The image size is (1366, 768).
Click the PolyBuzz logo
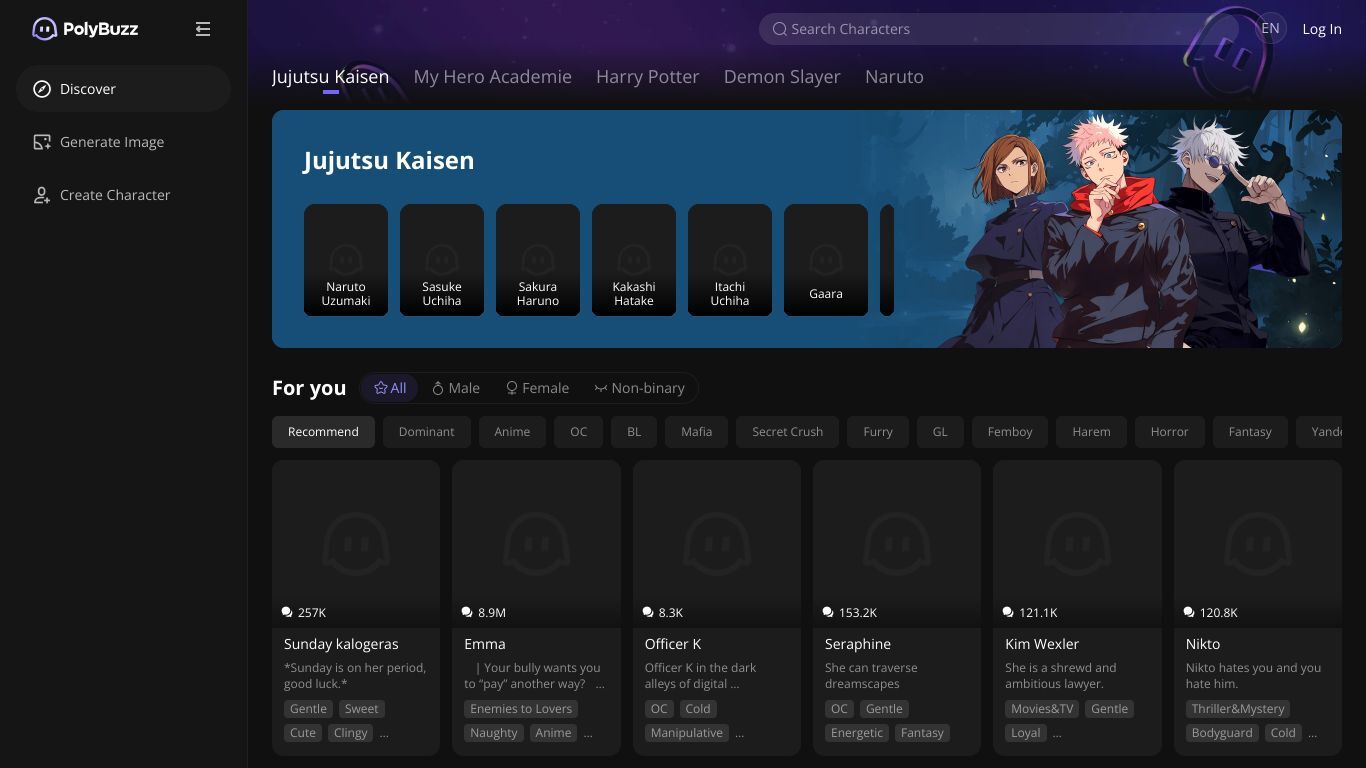[x=85, y=29]
